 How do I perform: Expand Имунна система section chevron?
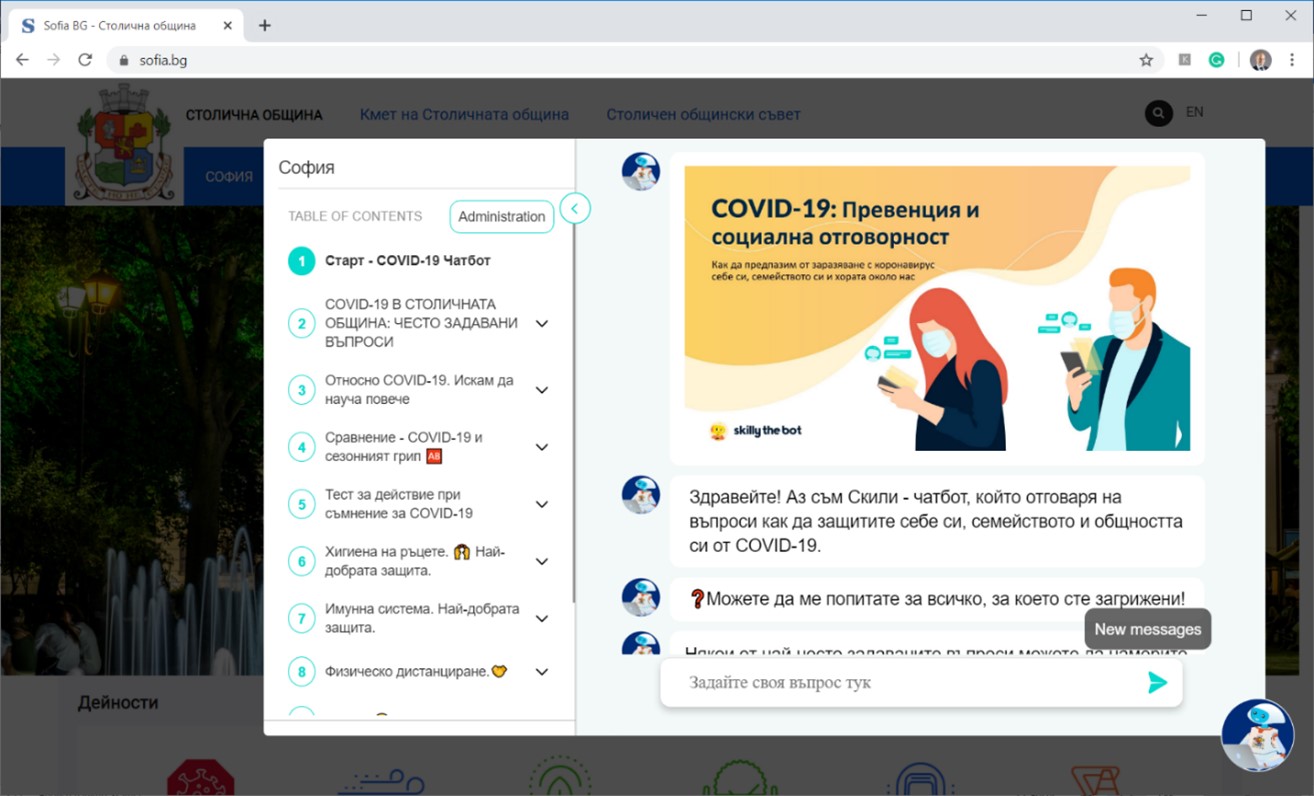[542, 618]
